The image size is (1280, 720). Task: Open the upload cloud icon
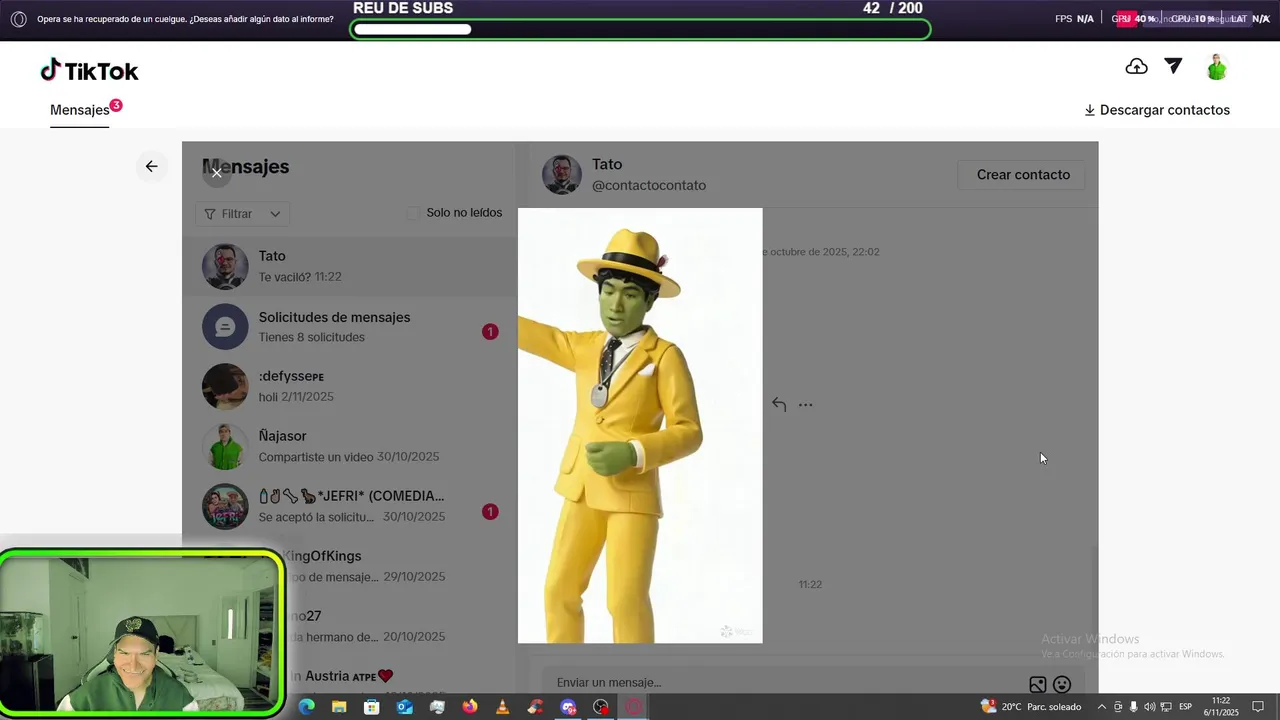[1136, 67]
